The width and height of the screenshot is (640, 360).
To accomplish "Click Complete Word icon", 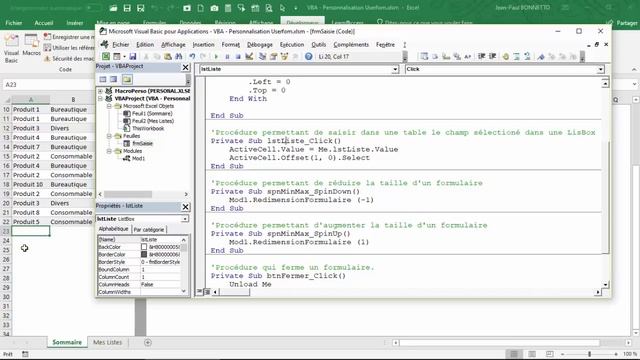I will 468,56.
